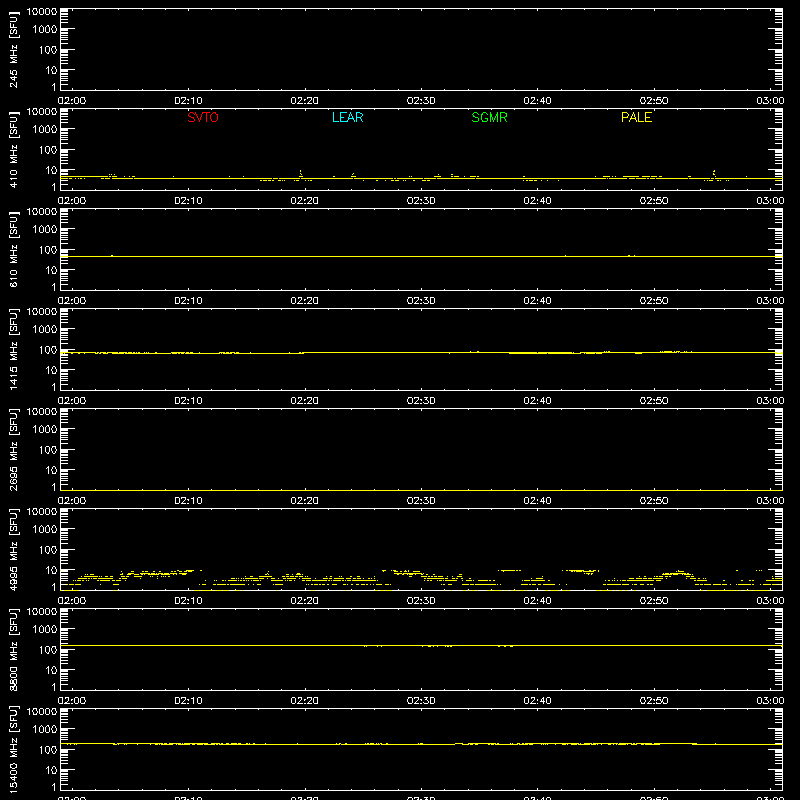800x800 pixels.
Task: Click the 1000 tick label on 410 MHz plot
Action: [x=45, y=130]
